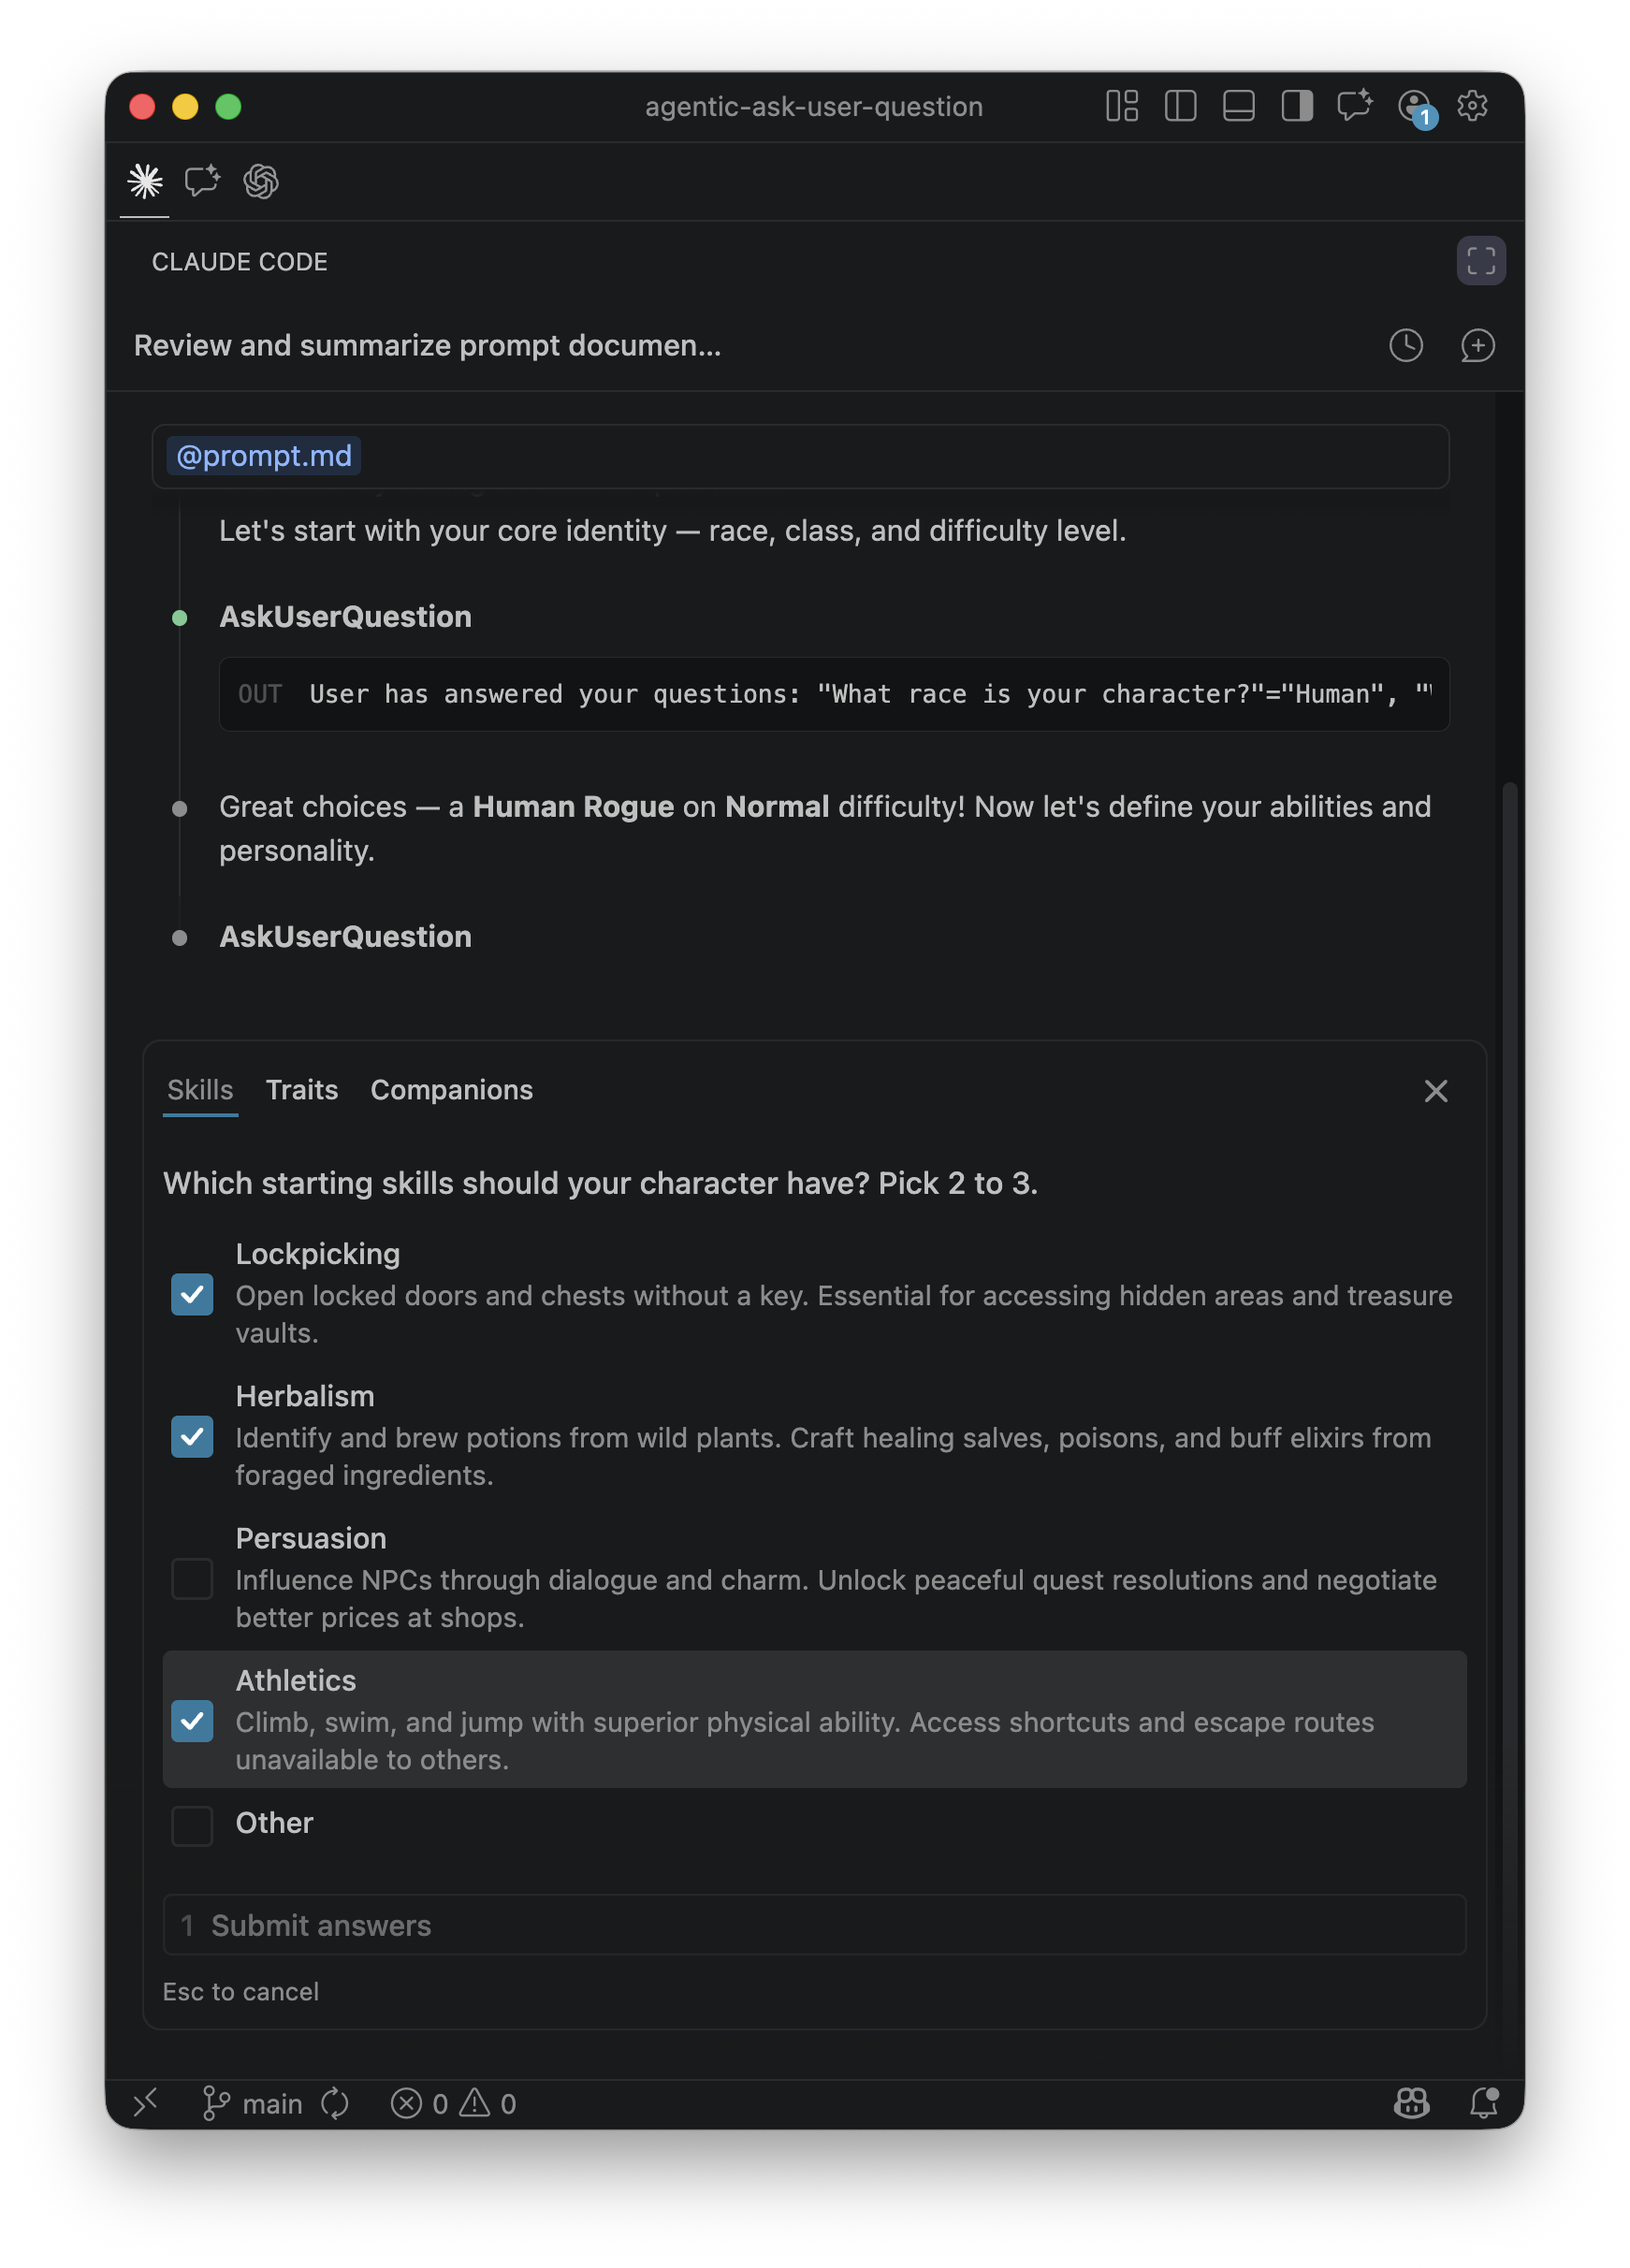Open notifications via the bell icon
The height and width of the screenshot is (2268, 1630).
pyautogui.click(x=1484, y=2103)
